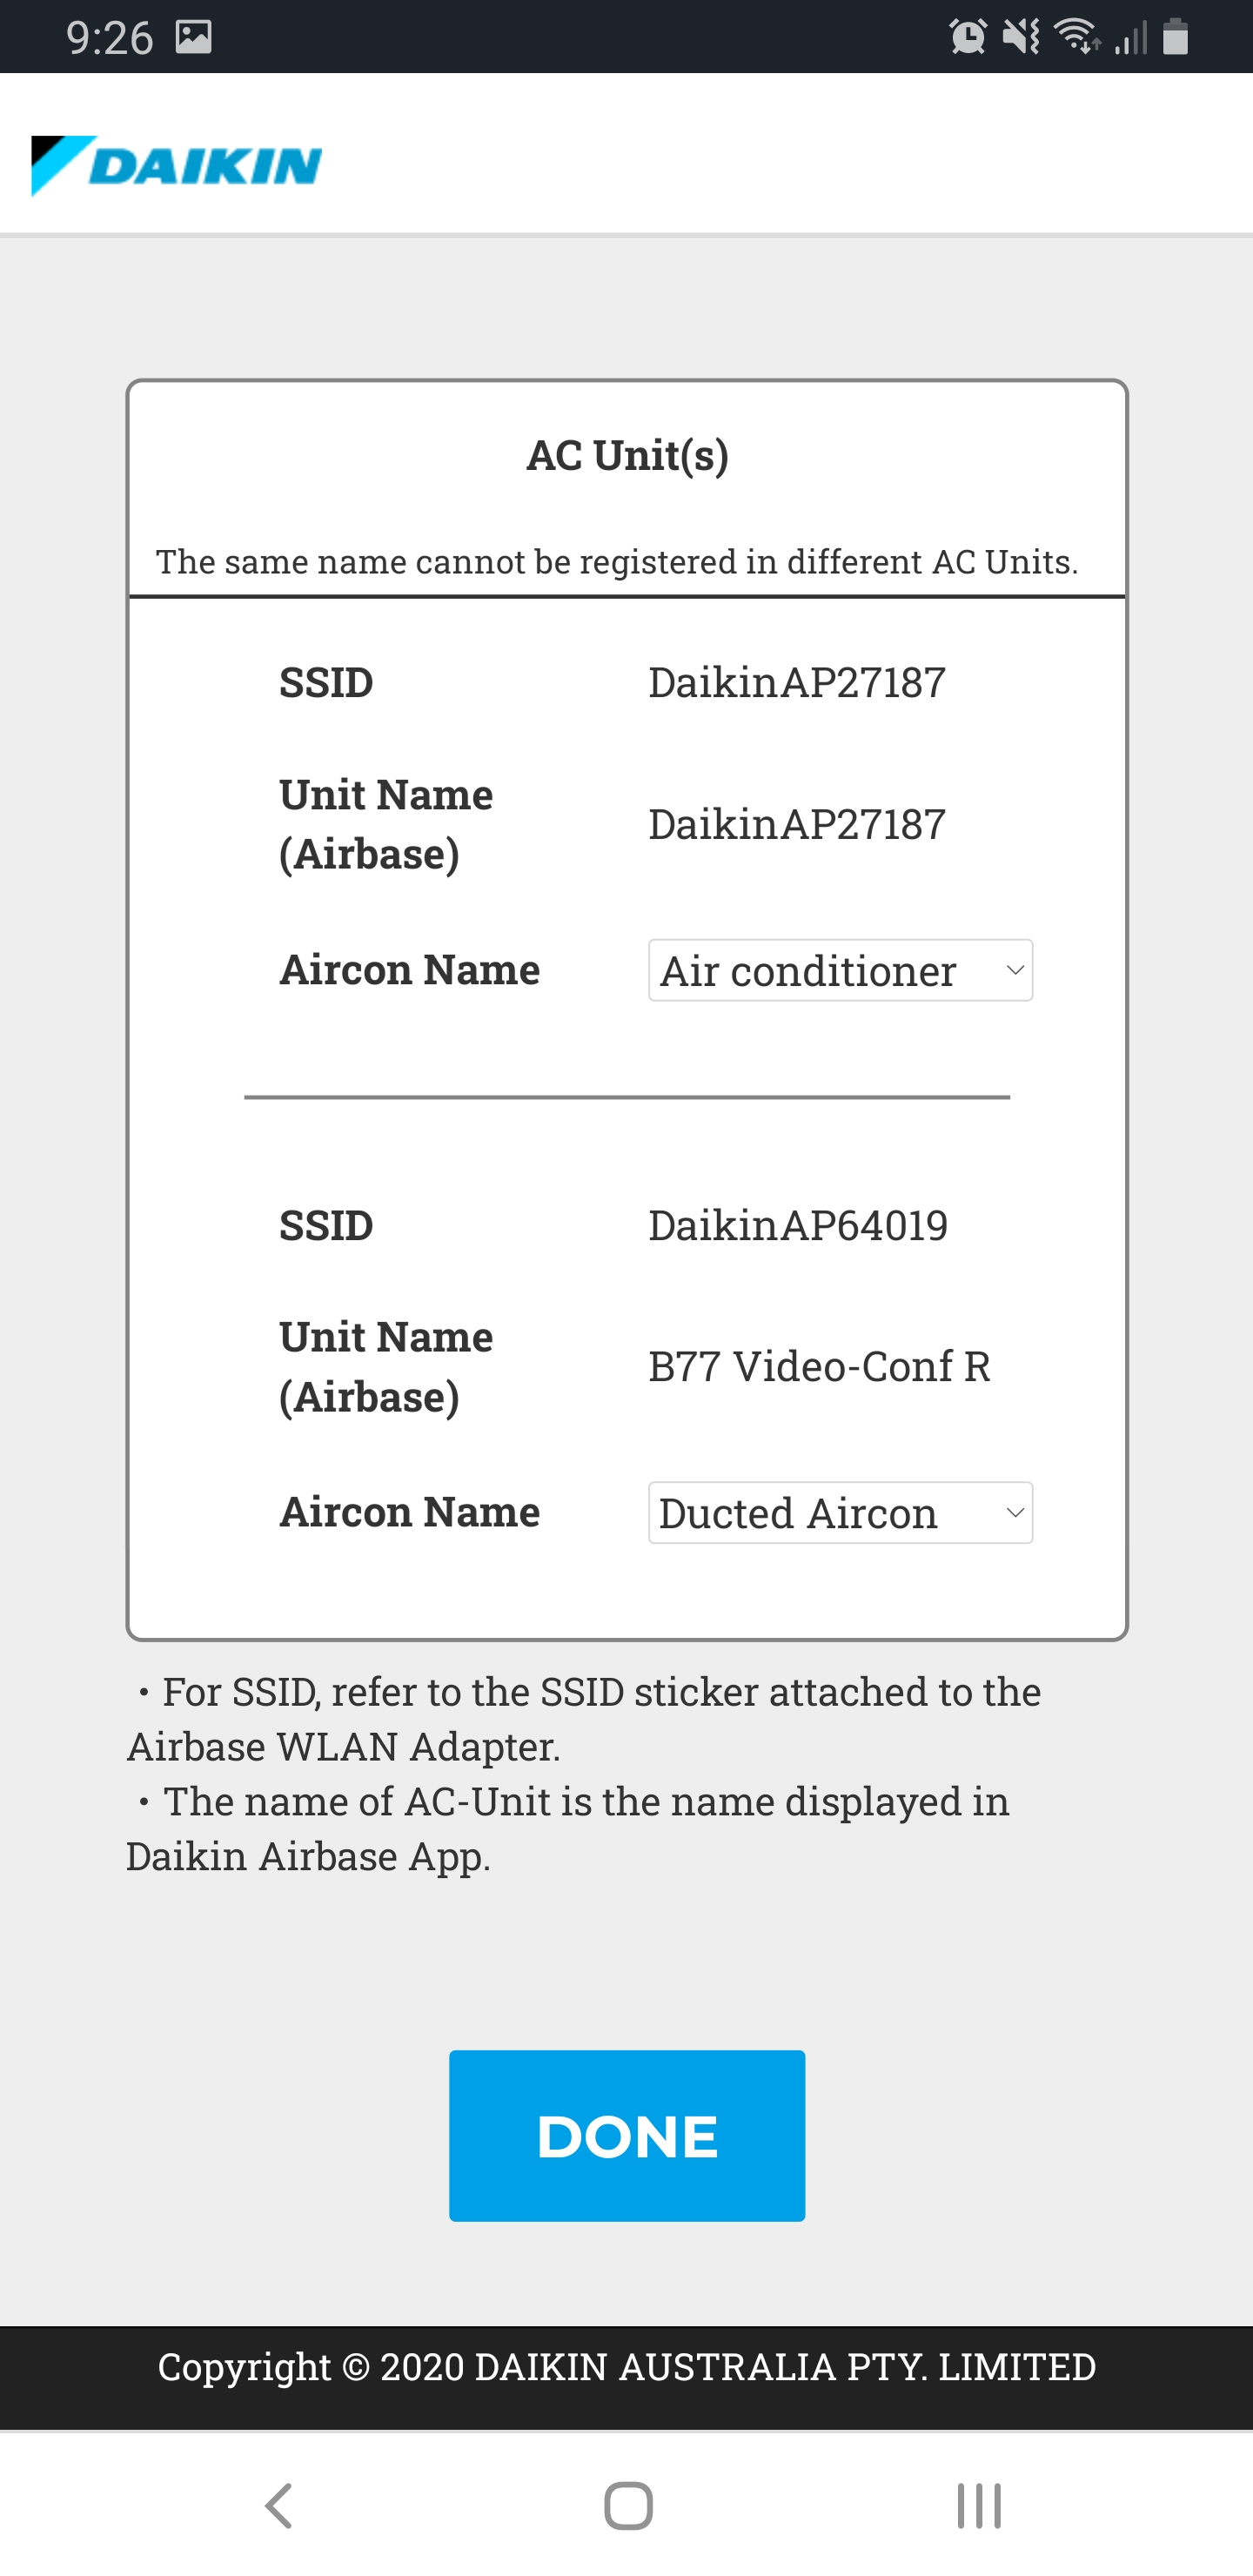Tap the battery status icon
Viewport: 1253px width, 2576px height.
pos(1176,37)
